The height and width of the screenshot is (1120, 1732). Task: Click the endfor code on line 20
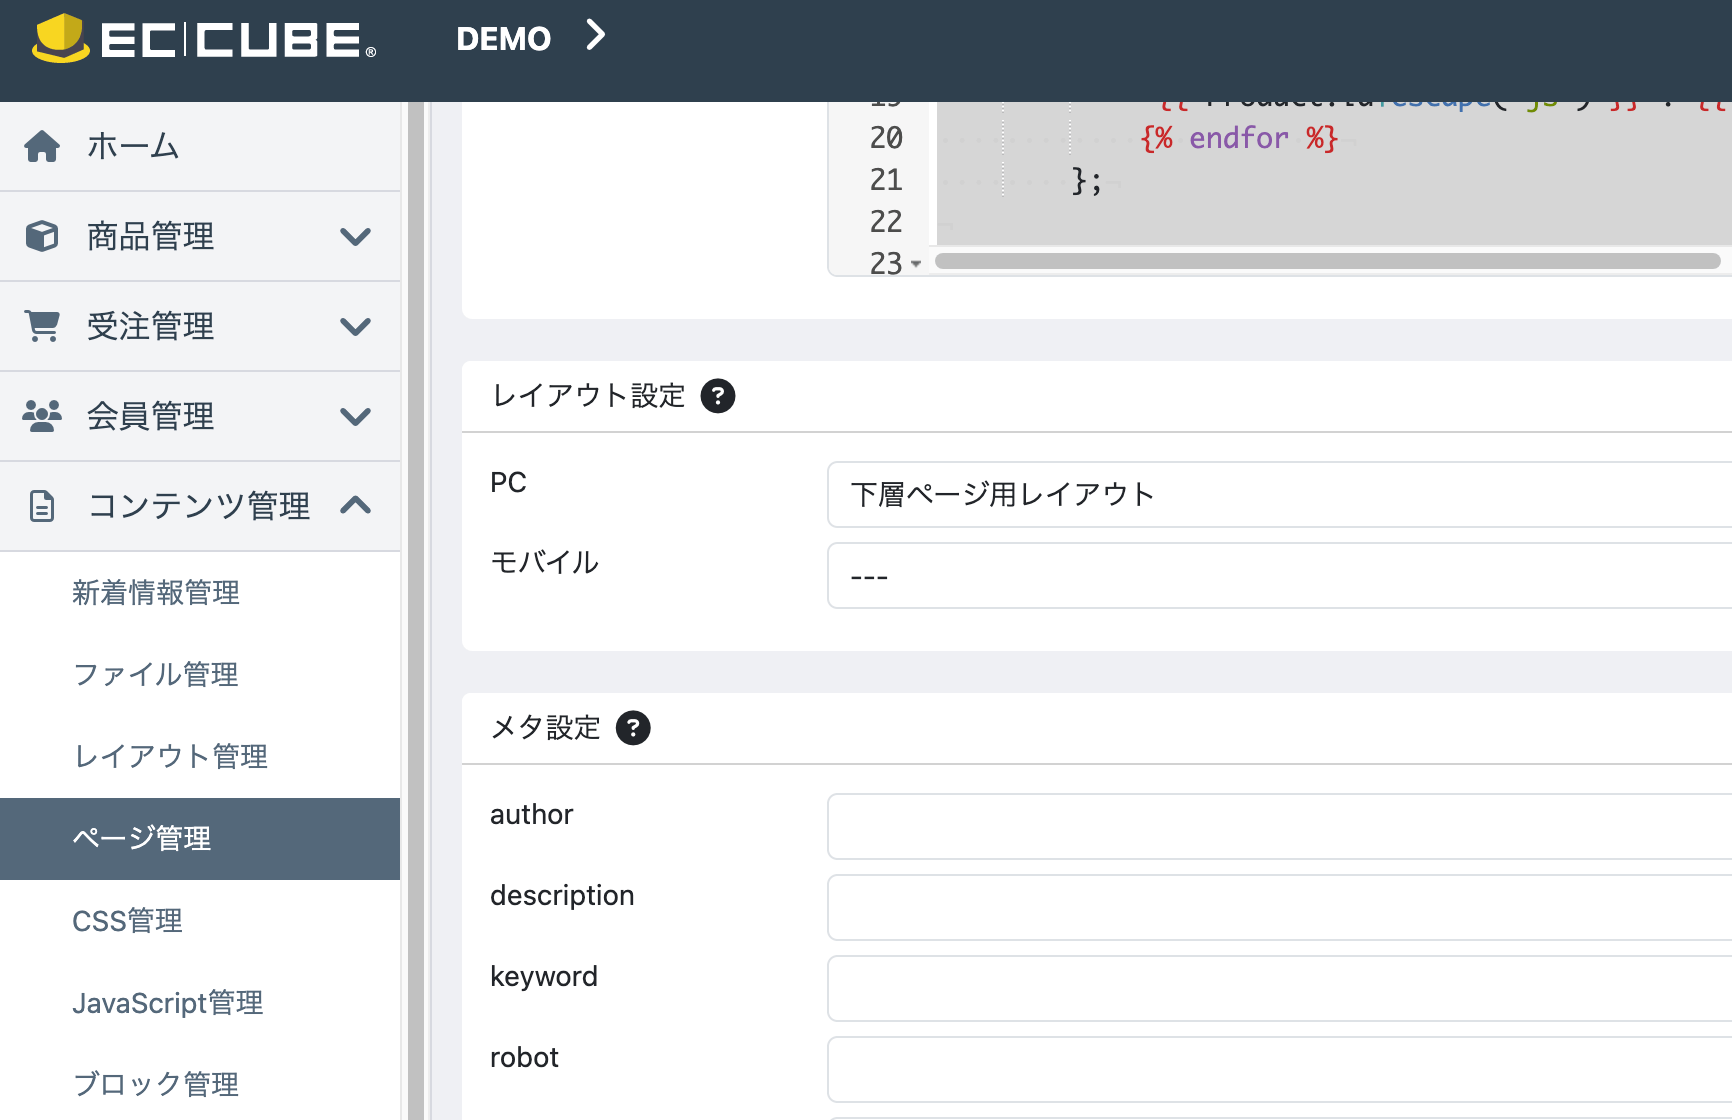[1239, 138]
